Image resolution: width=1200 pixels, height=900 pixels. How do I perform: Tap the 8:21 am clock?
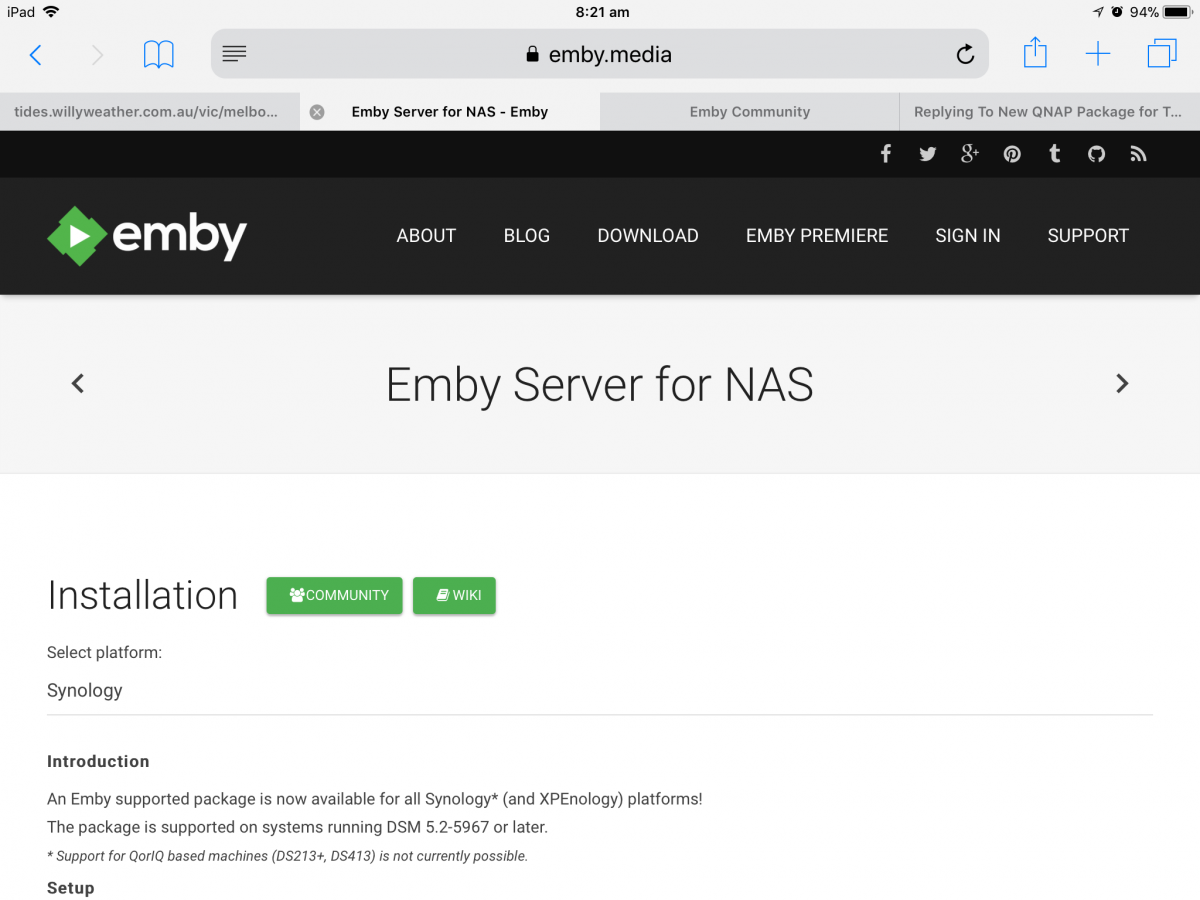(x=602, y=12)
